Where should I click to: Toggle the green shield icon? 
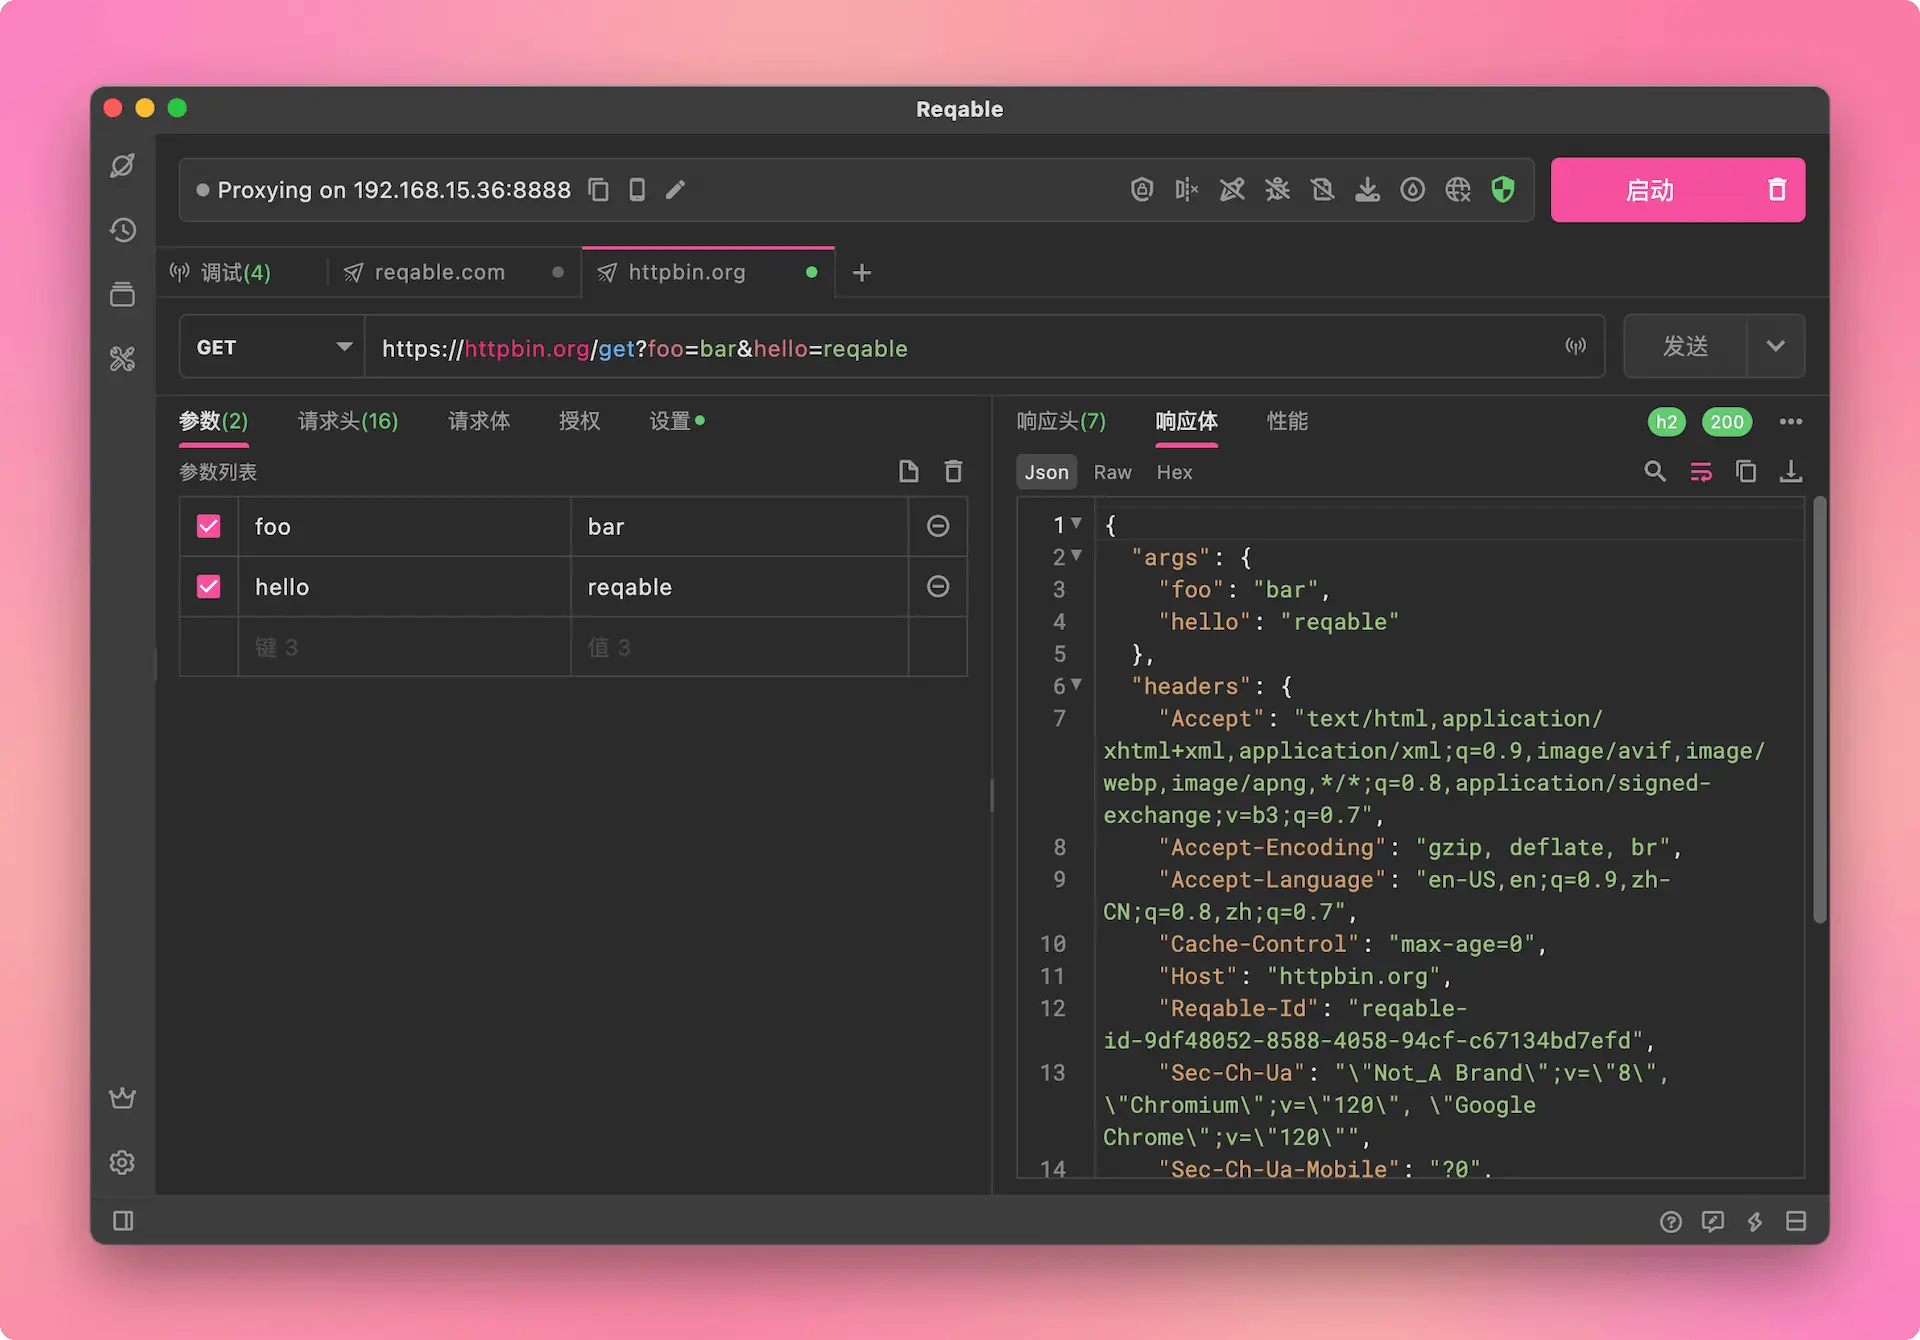1503,189
